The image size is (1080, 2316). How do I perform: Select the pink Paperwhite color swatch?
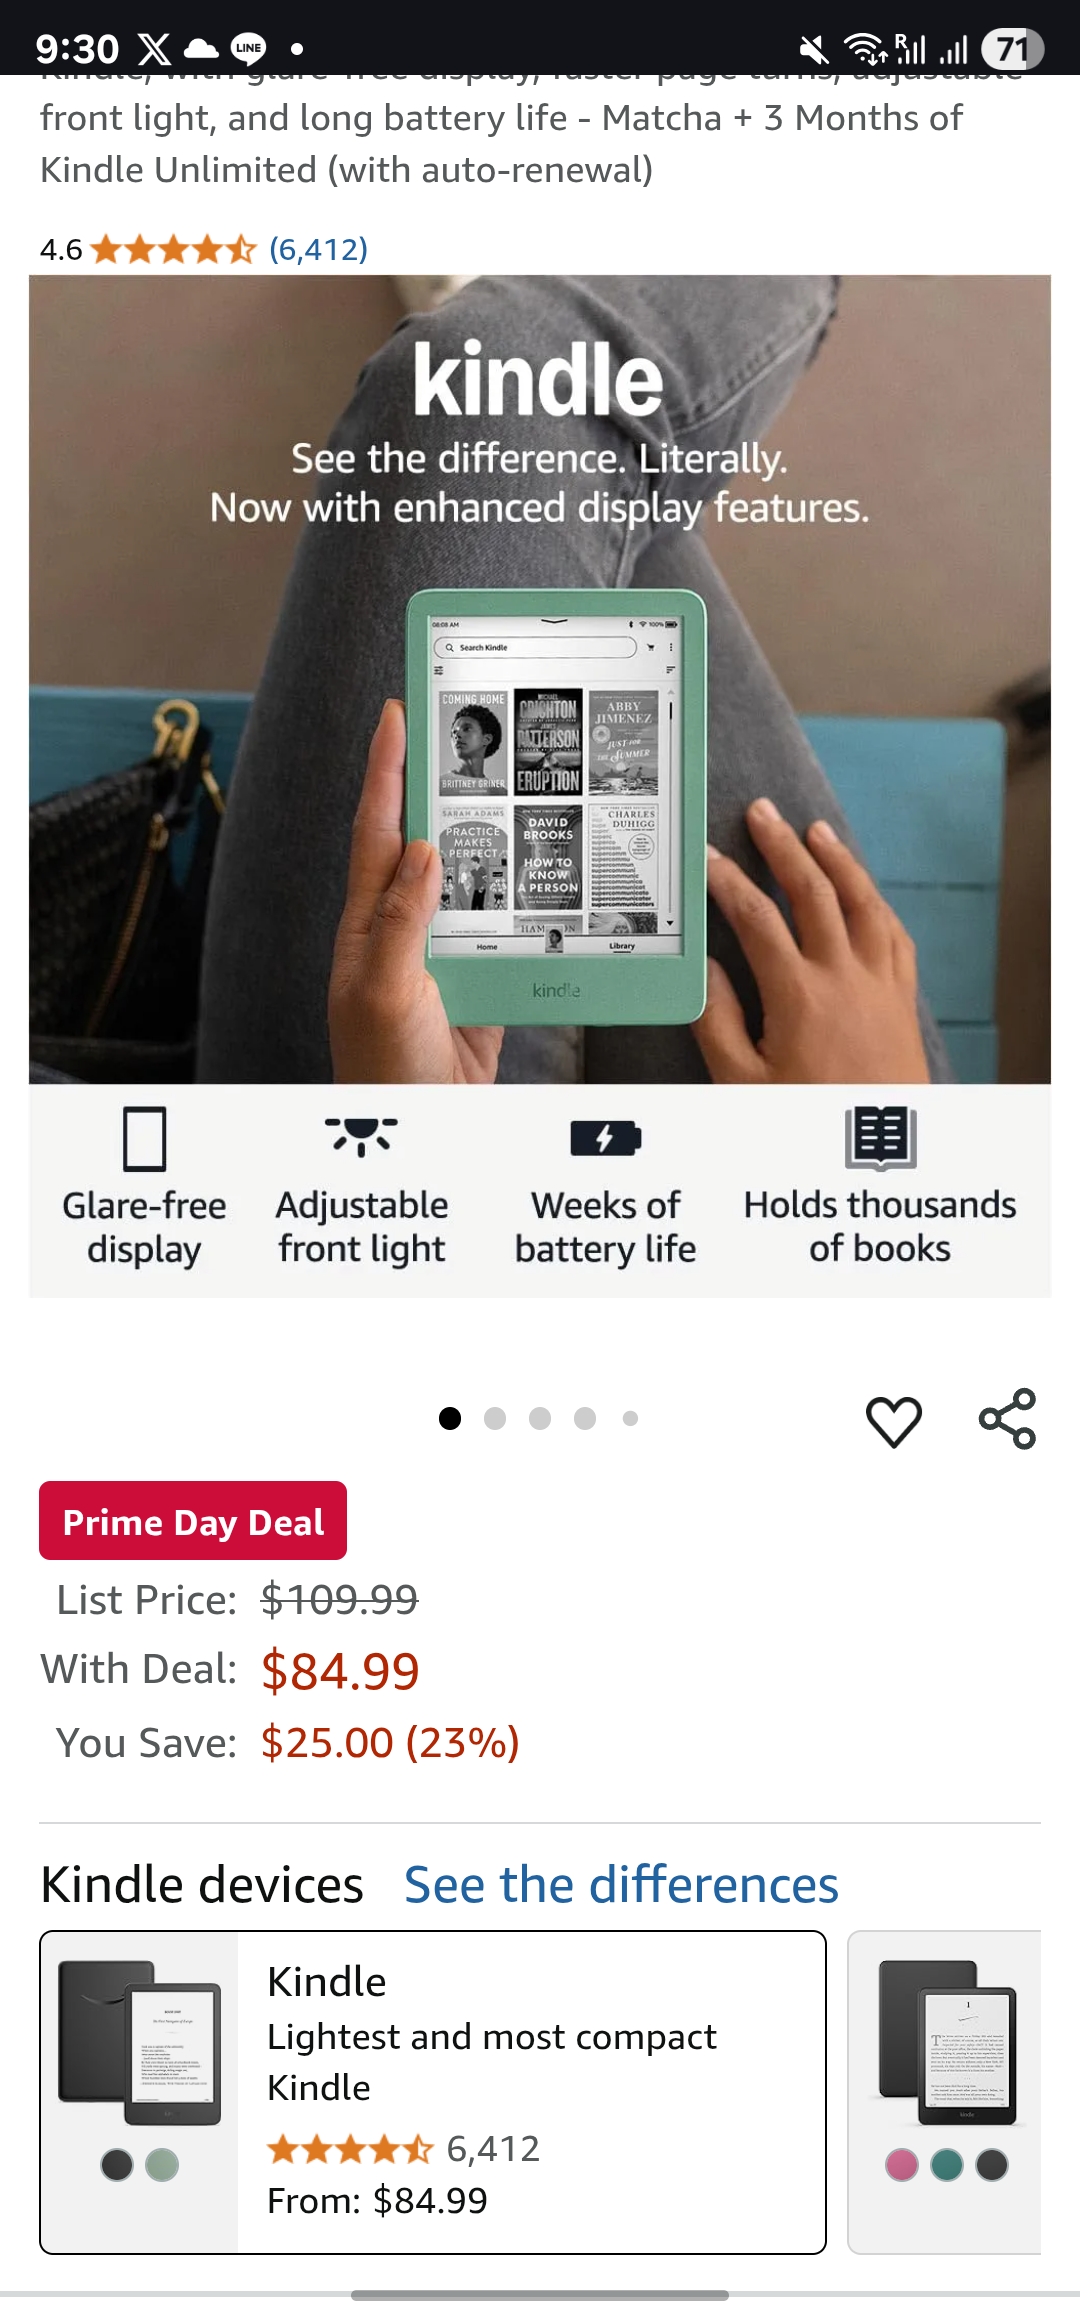tap(902, 2165)
